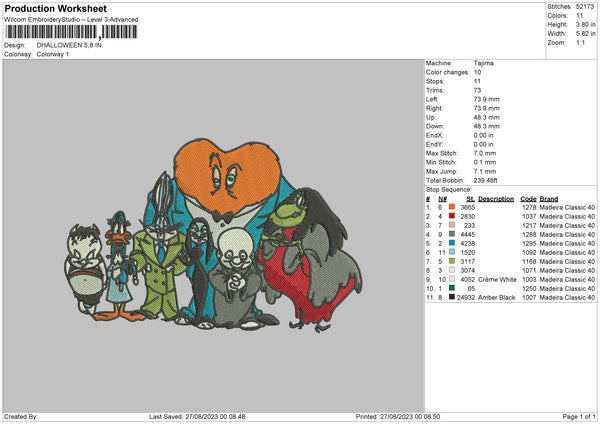600x424 pixels.
Task: Click the Crème White color swatch
Action: click(452, 279)
